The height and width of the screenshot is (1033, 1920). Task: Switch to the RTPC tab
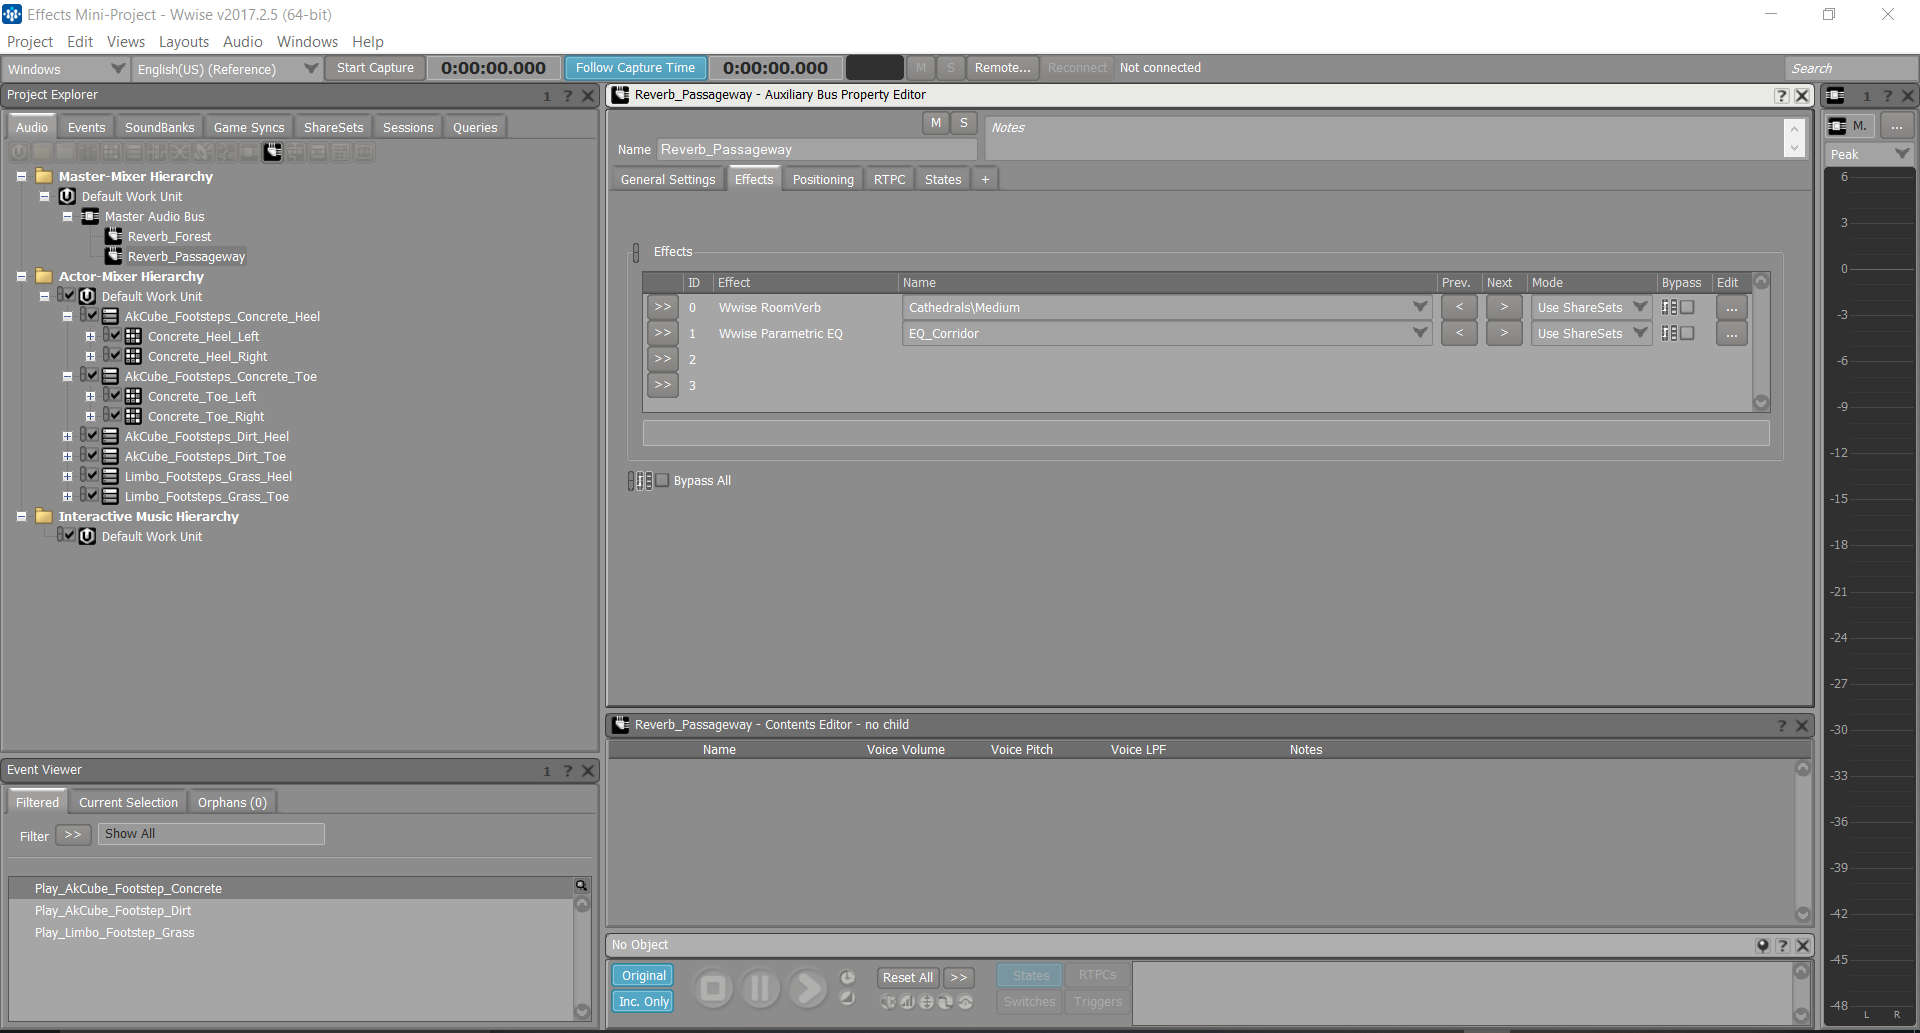889,179
